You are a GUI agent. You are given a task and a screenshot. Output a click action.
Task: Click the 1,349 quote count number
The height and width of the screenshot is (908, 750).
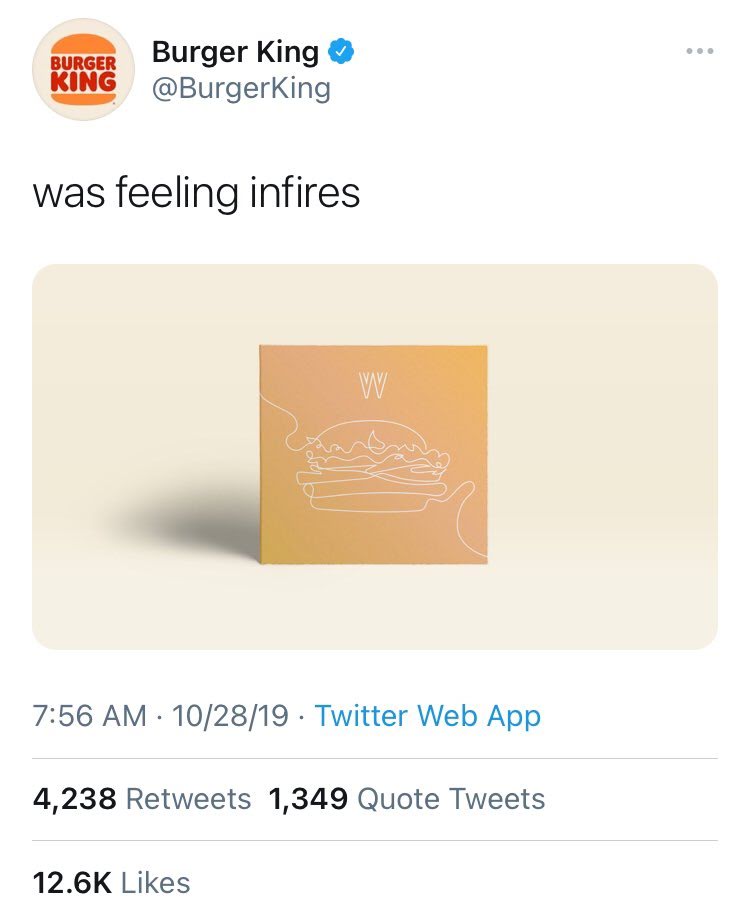(x=308, y=799)
